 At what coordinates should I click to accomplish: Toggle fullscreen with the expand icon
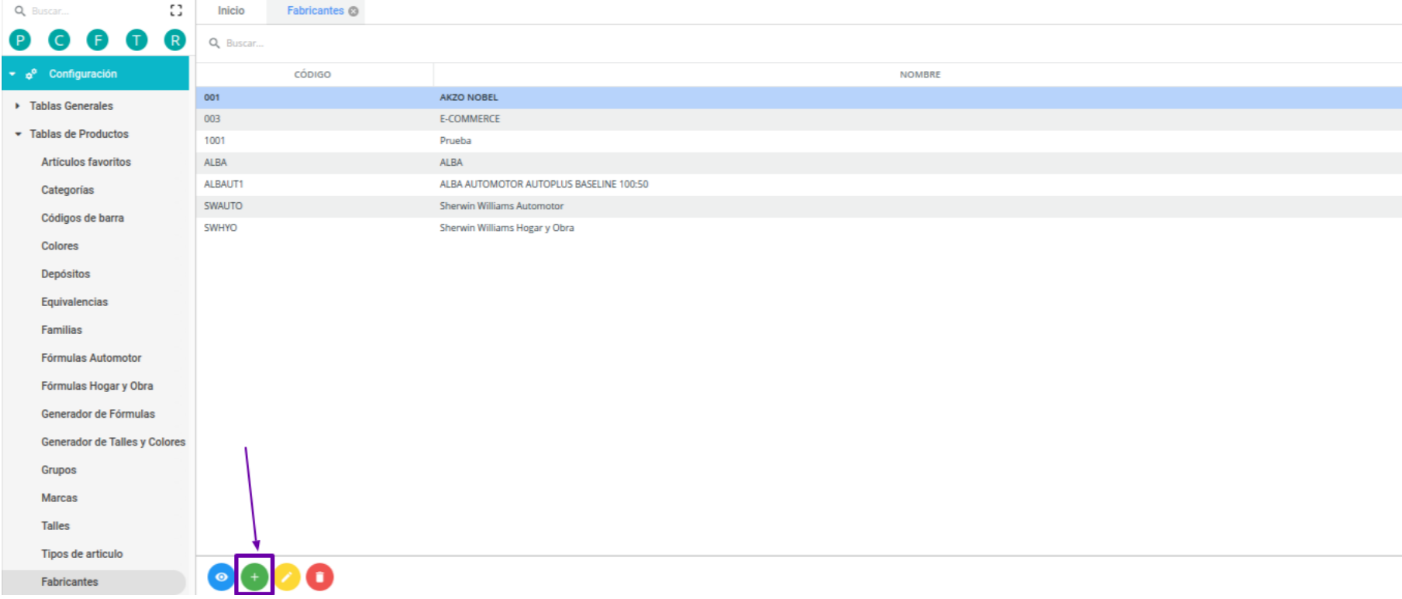coord(176,10)
